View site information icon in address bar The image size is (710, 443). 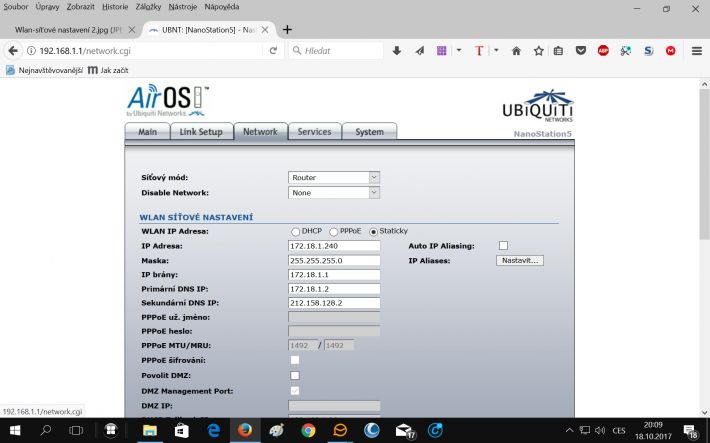(31, 51)
